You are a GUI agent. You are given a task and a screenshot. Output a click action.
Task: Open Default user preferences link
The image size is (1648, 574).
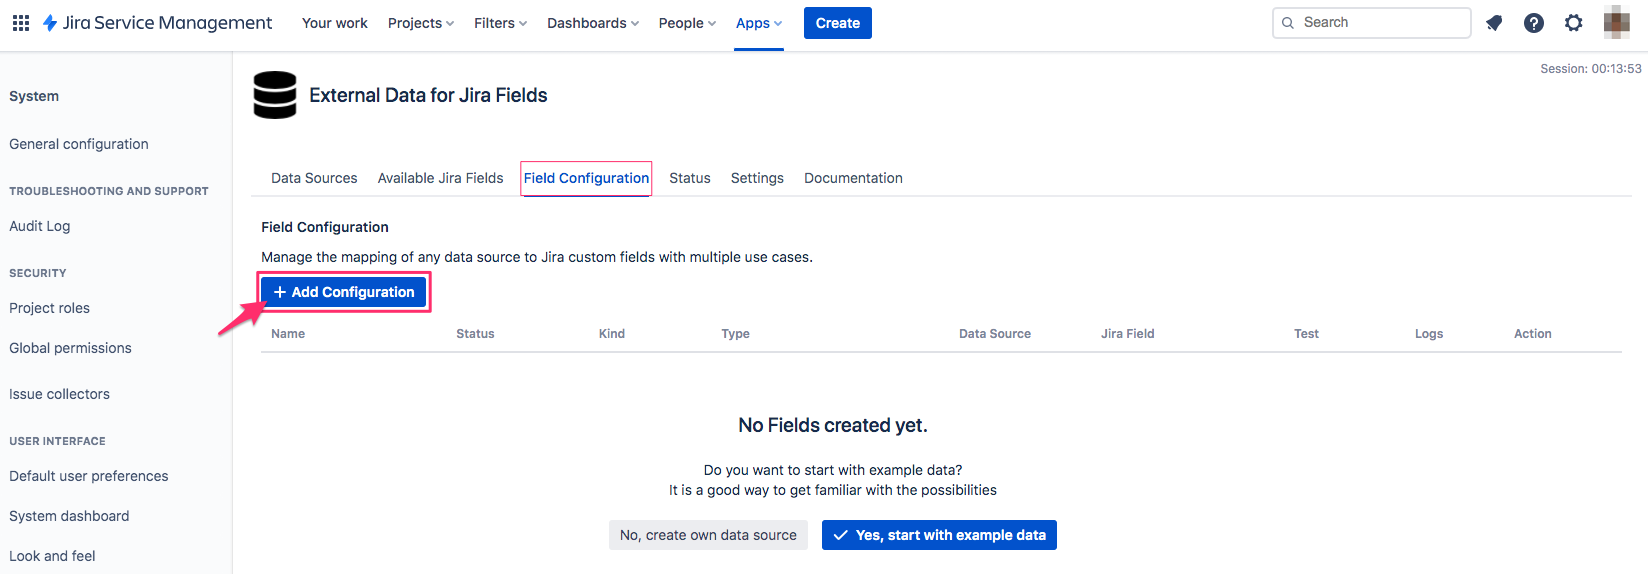(x=89, y=476)
